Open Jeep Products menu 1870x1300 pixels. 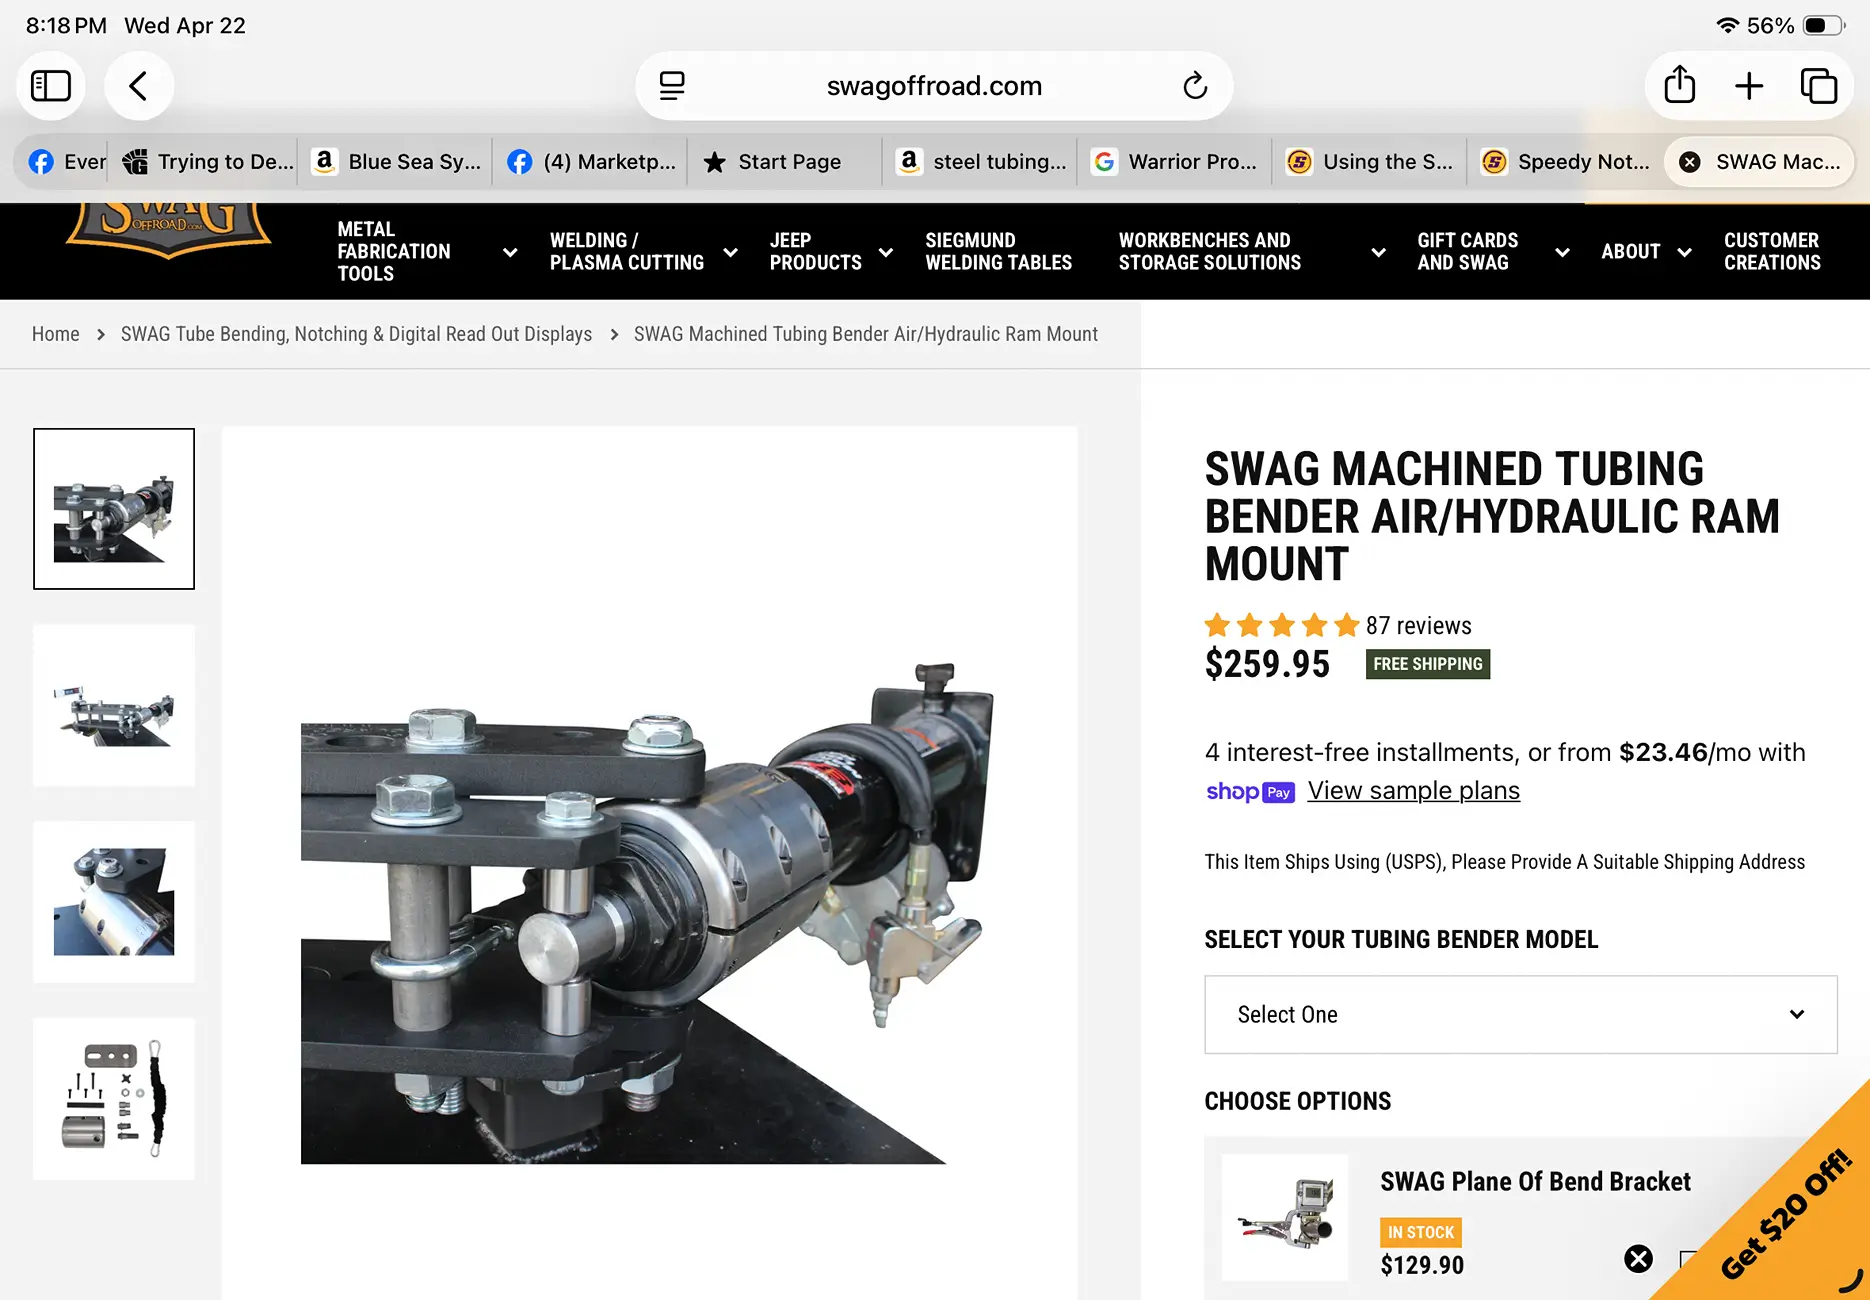tap(815, 252)
